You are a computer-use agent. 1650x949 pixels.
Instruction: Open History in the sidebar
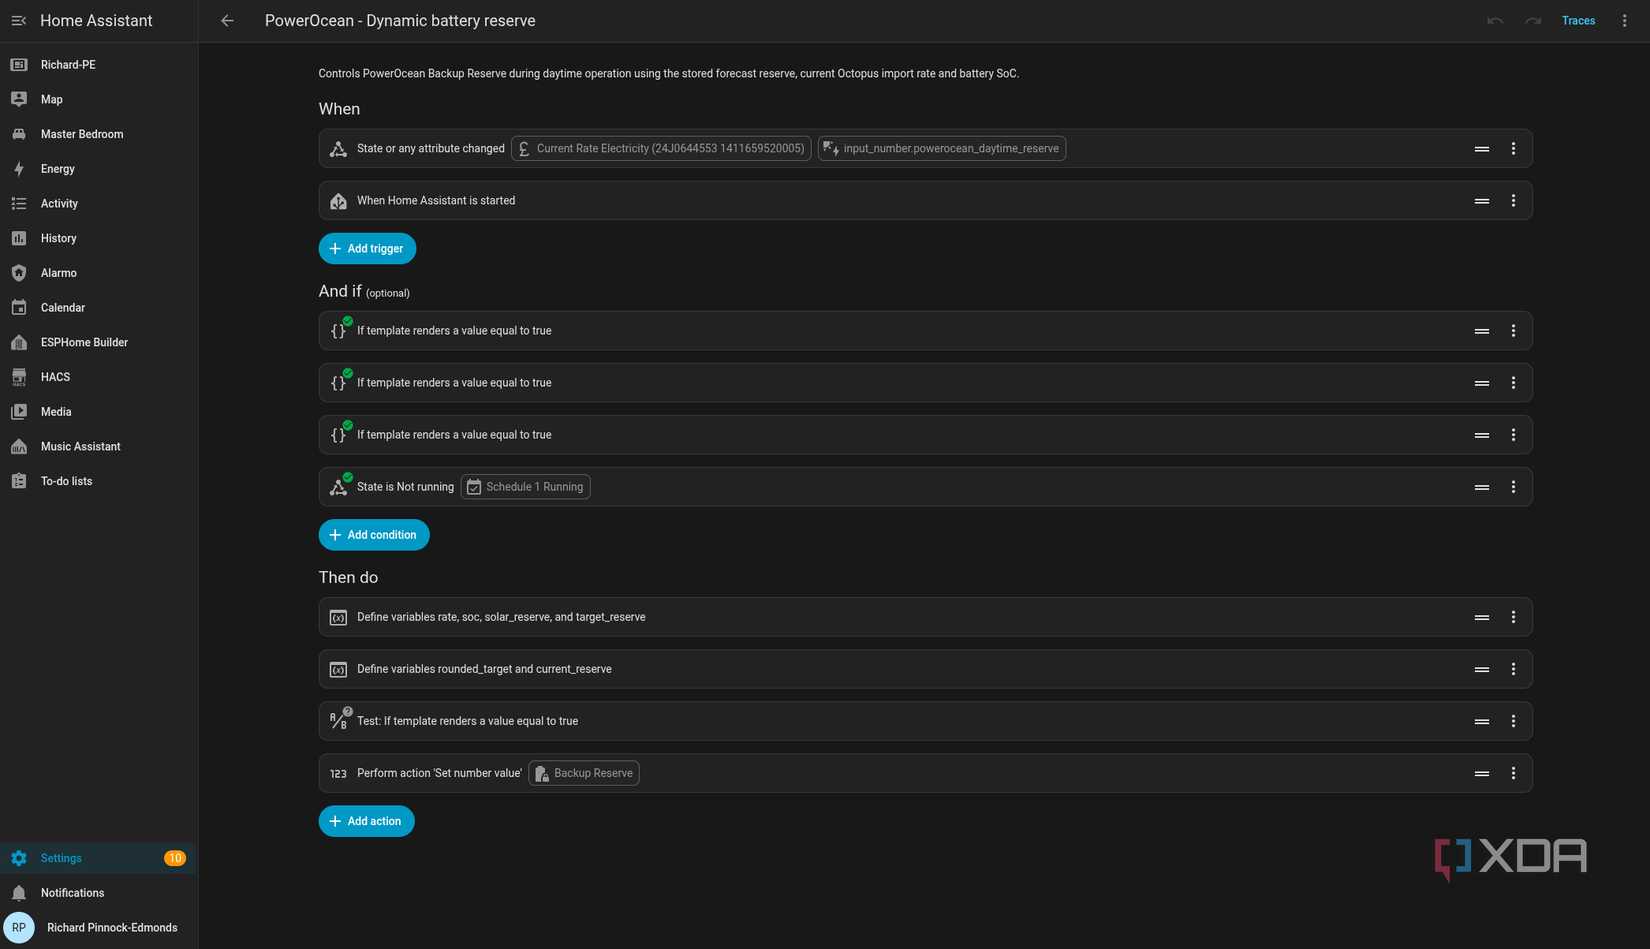coord(99,238)
